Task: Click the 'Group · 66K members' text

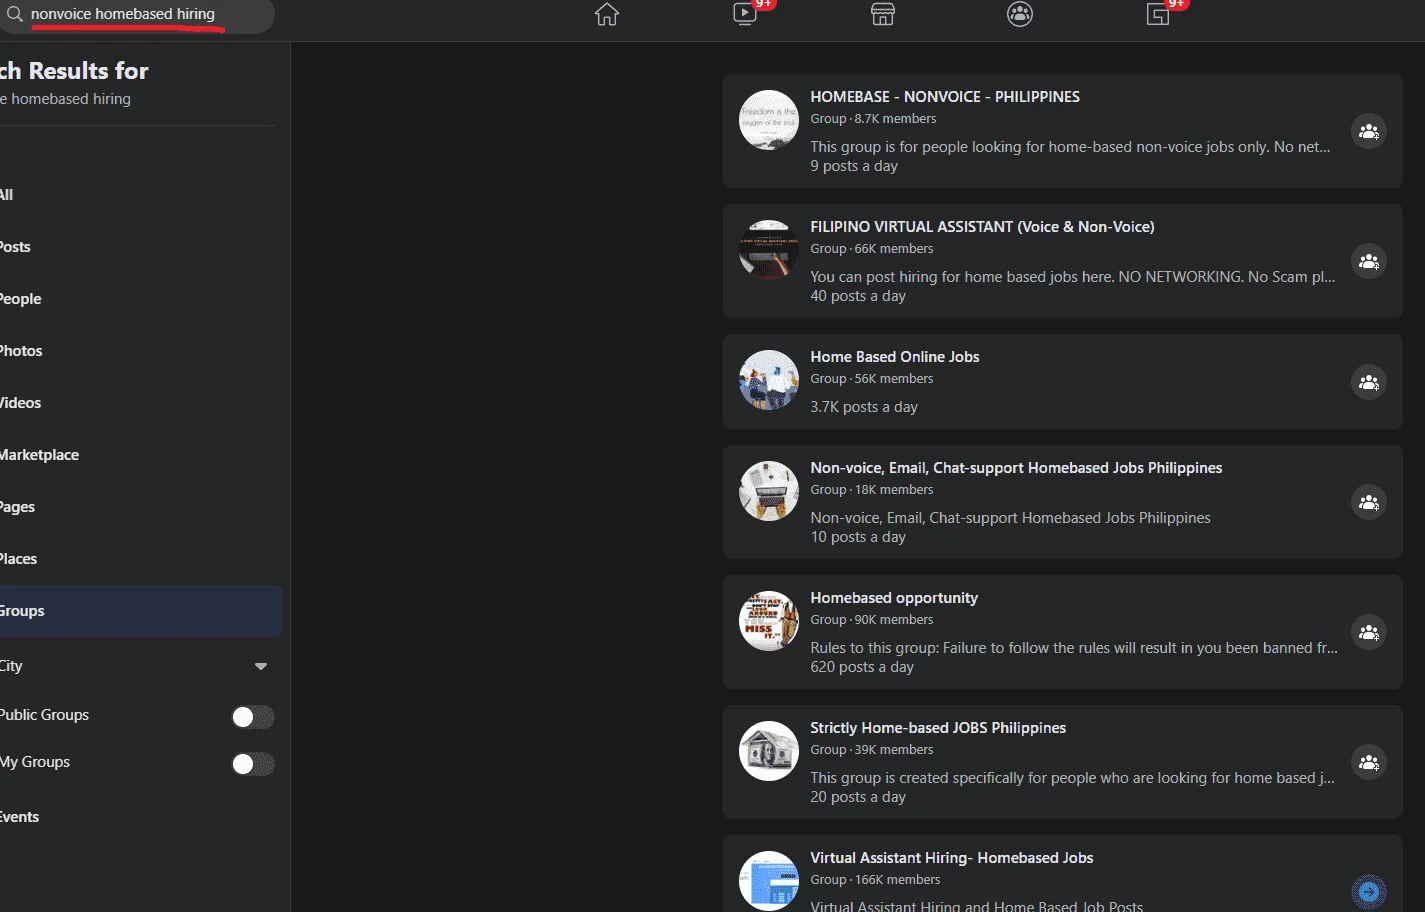Action: point(872,249)
